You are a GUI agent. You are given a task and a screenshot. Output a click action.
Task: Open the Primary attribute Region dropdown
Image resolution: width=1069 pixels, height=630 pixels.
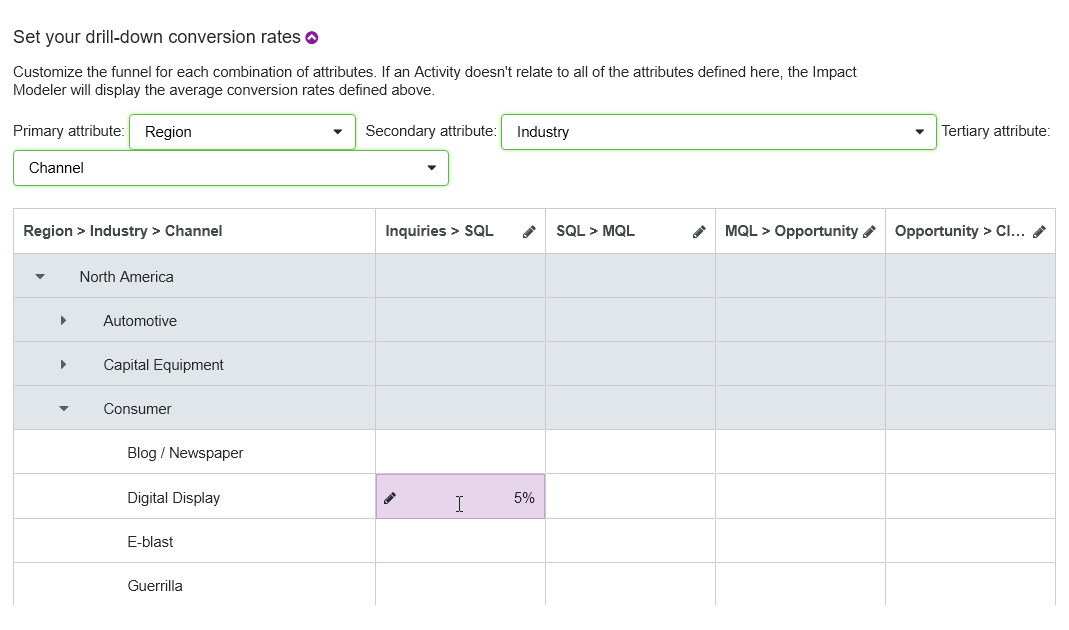(x=242, y=132)
